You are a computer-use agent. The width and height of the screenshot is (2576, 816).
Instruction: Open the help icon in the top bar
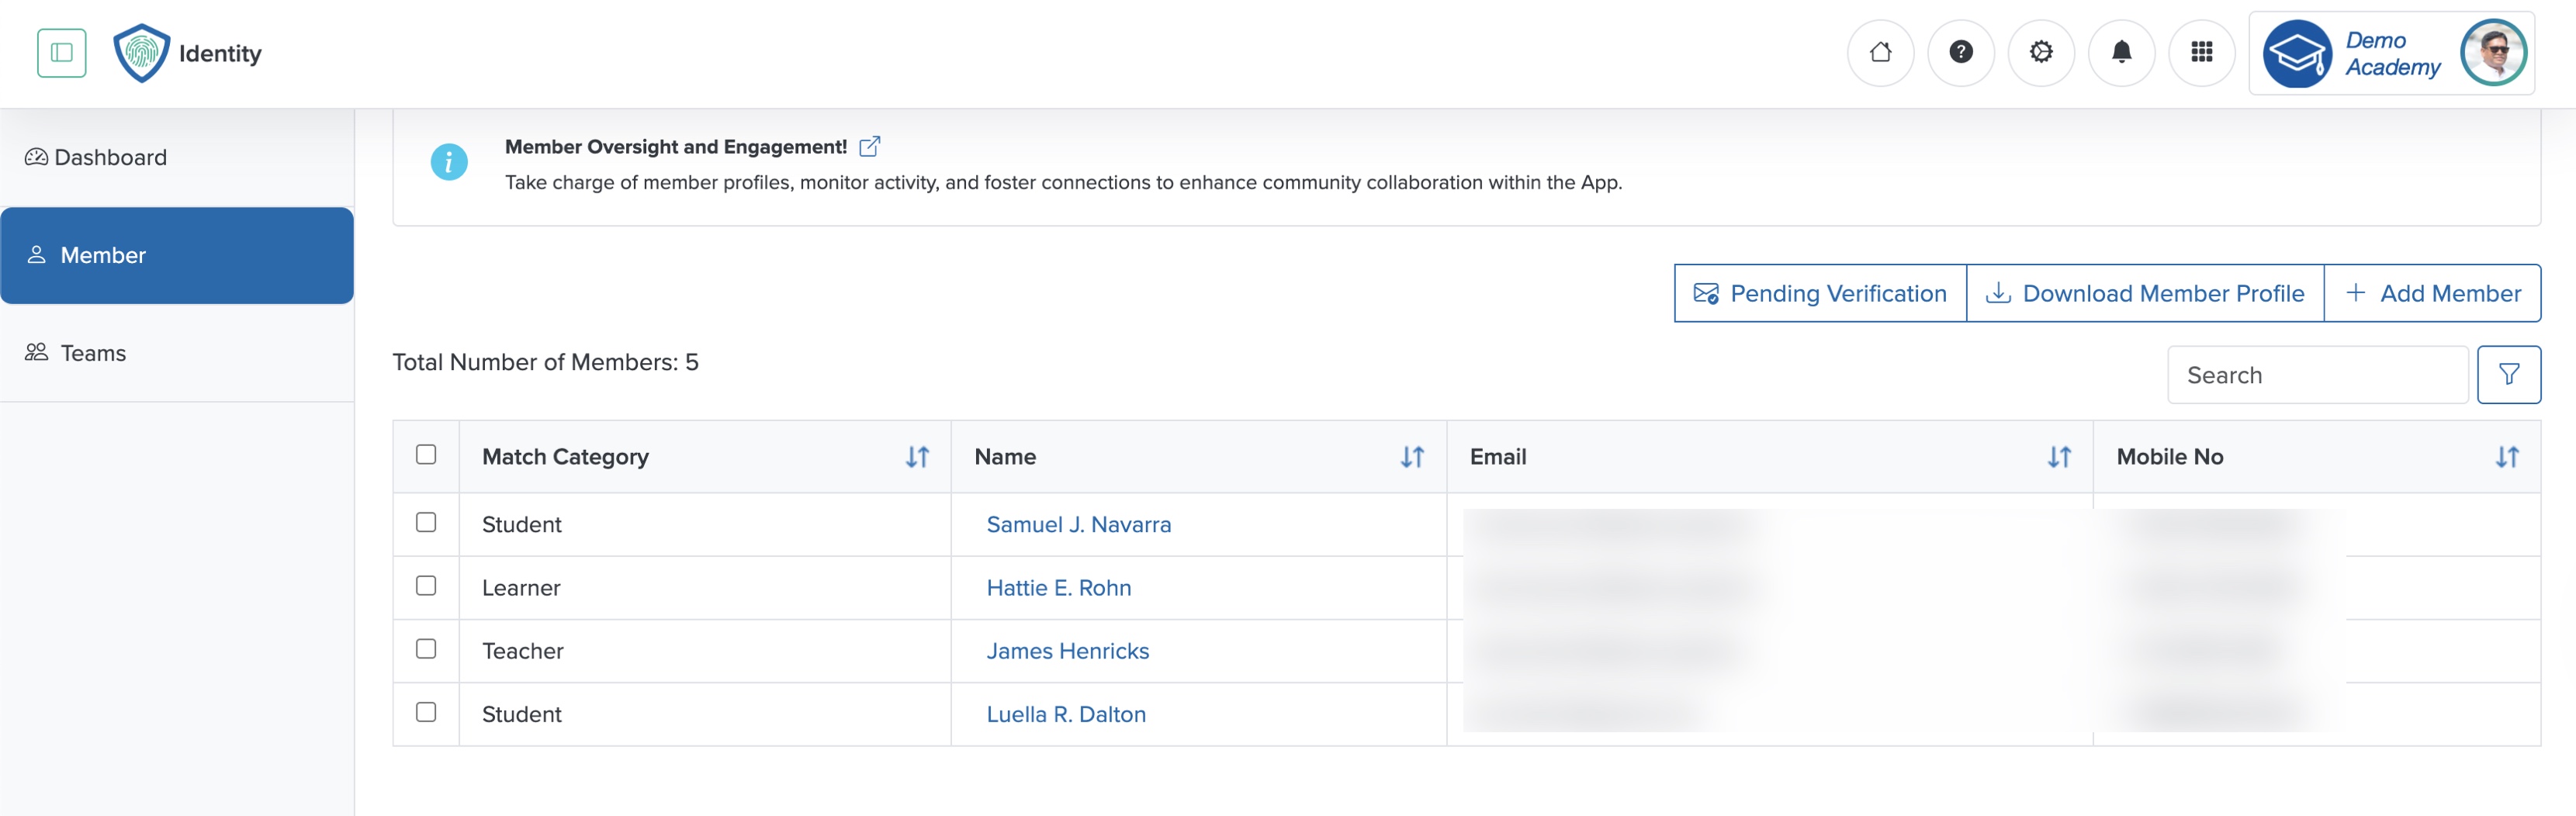[x=1961, y=53]
